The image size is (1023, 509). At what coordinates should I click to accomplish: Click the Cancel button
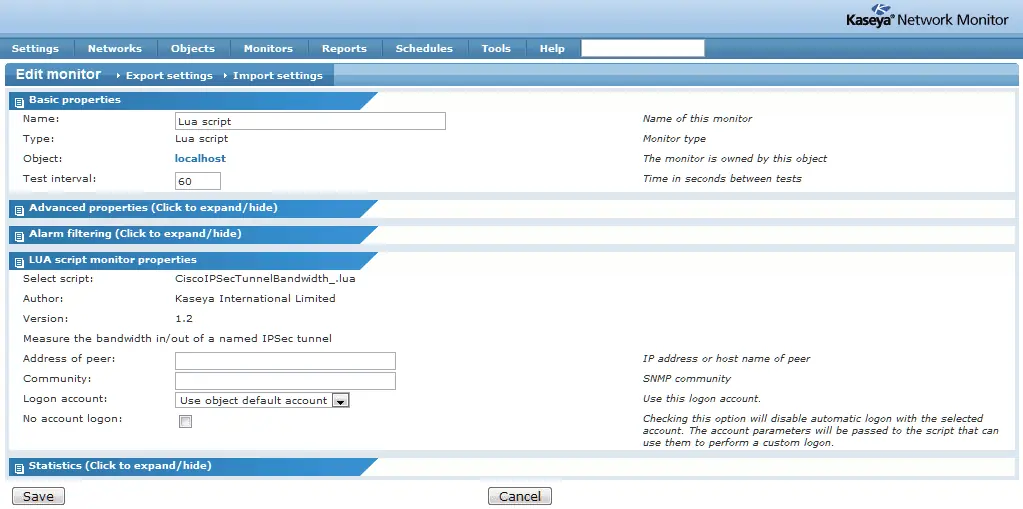pyautogui.click(x=520, y=496)
